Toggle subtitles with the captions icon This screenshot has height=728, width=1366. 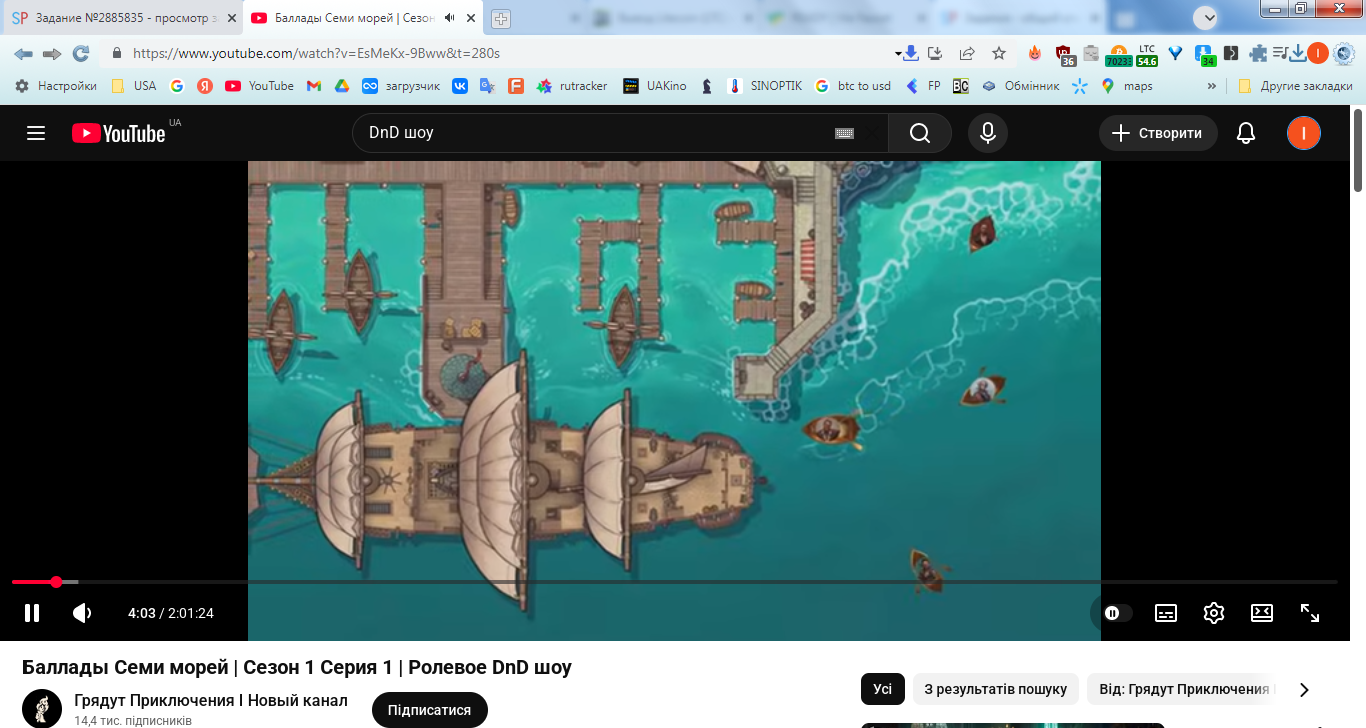(1166, 613)
